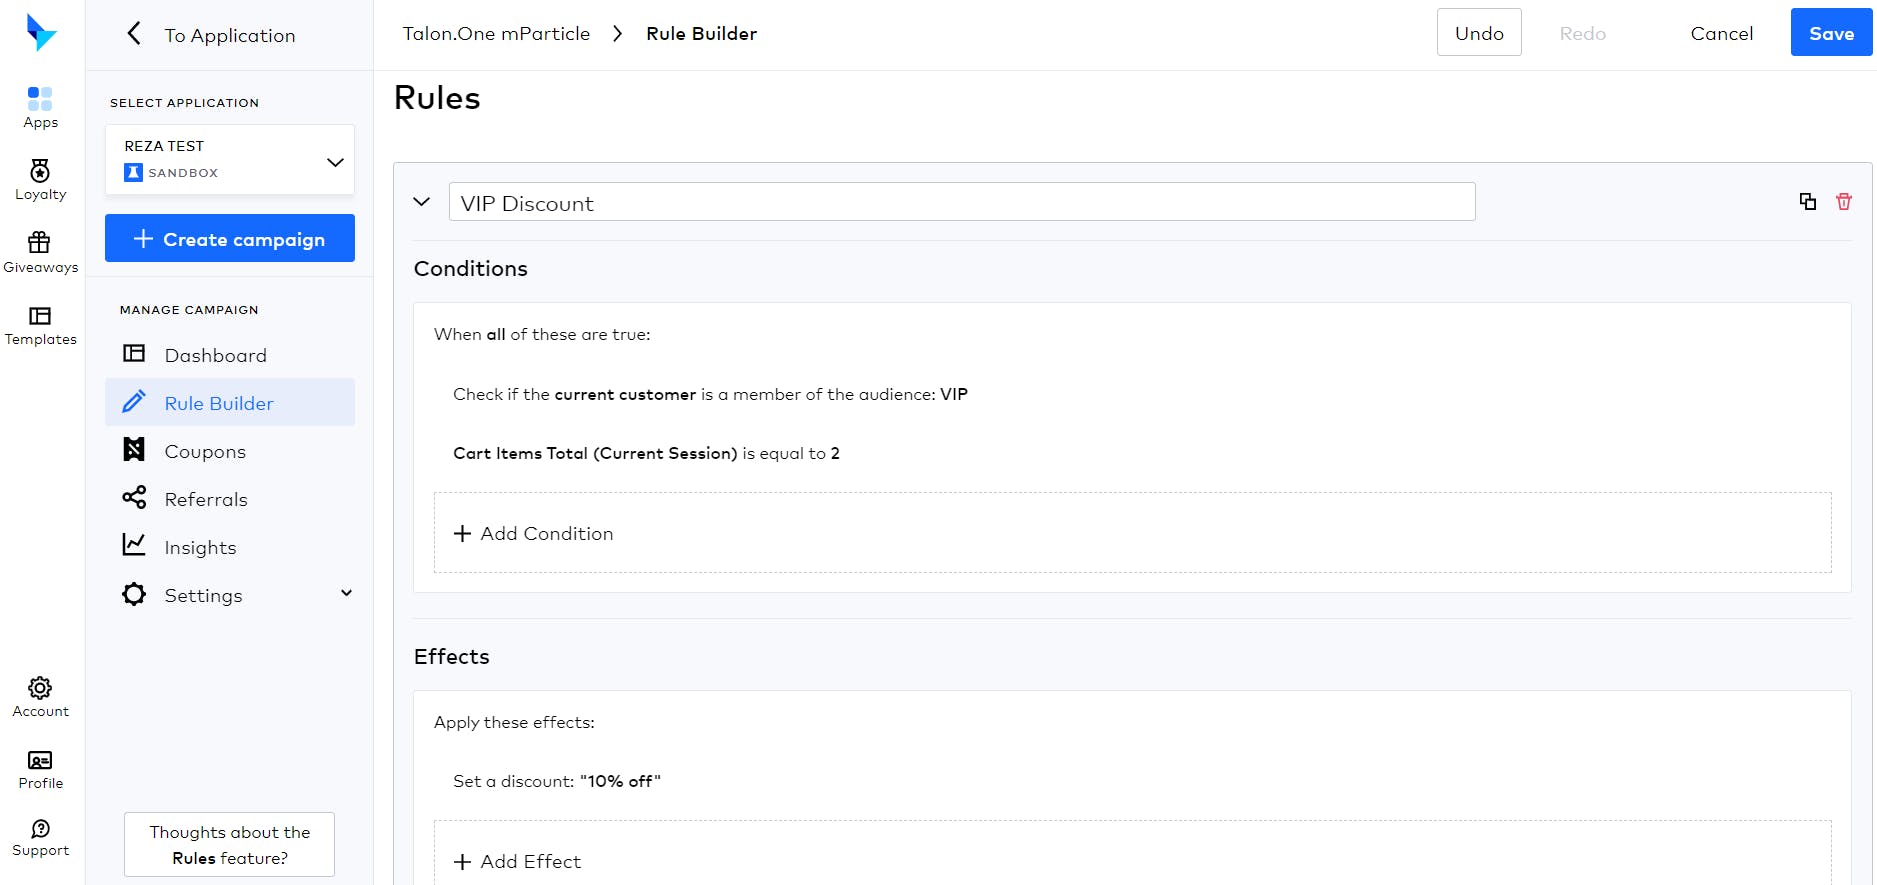Click Create campaign button
This screenshot has width=1877, height=885.
[230, 238]
